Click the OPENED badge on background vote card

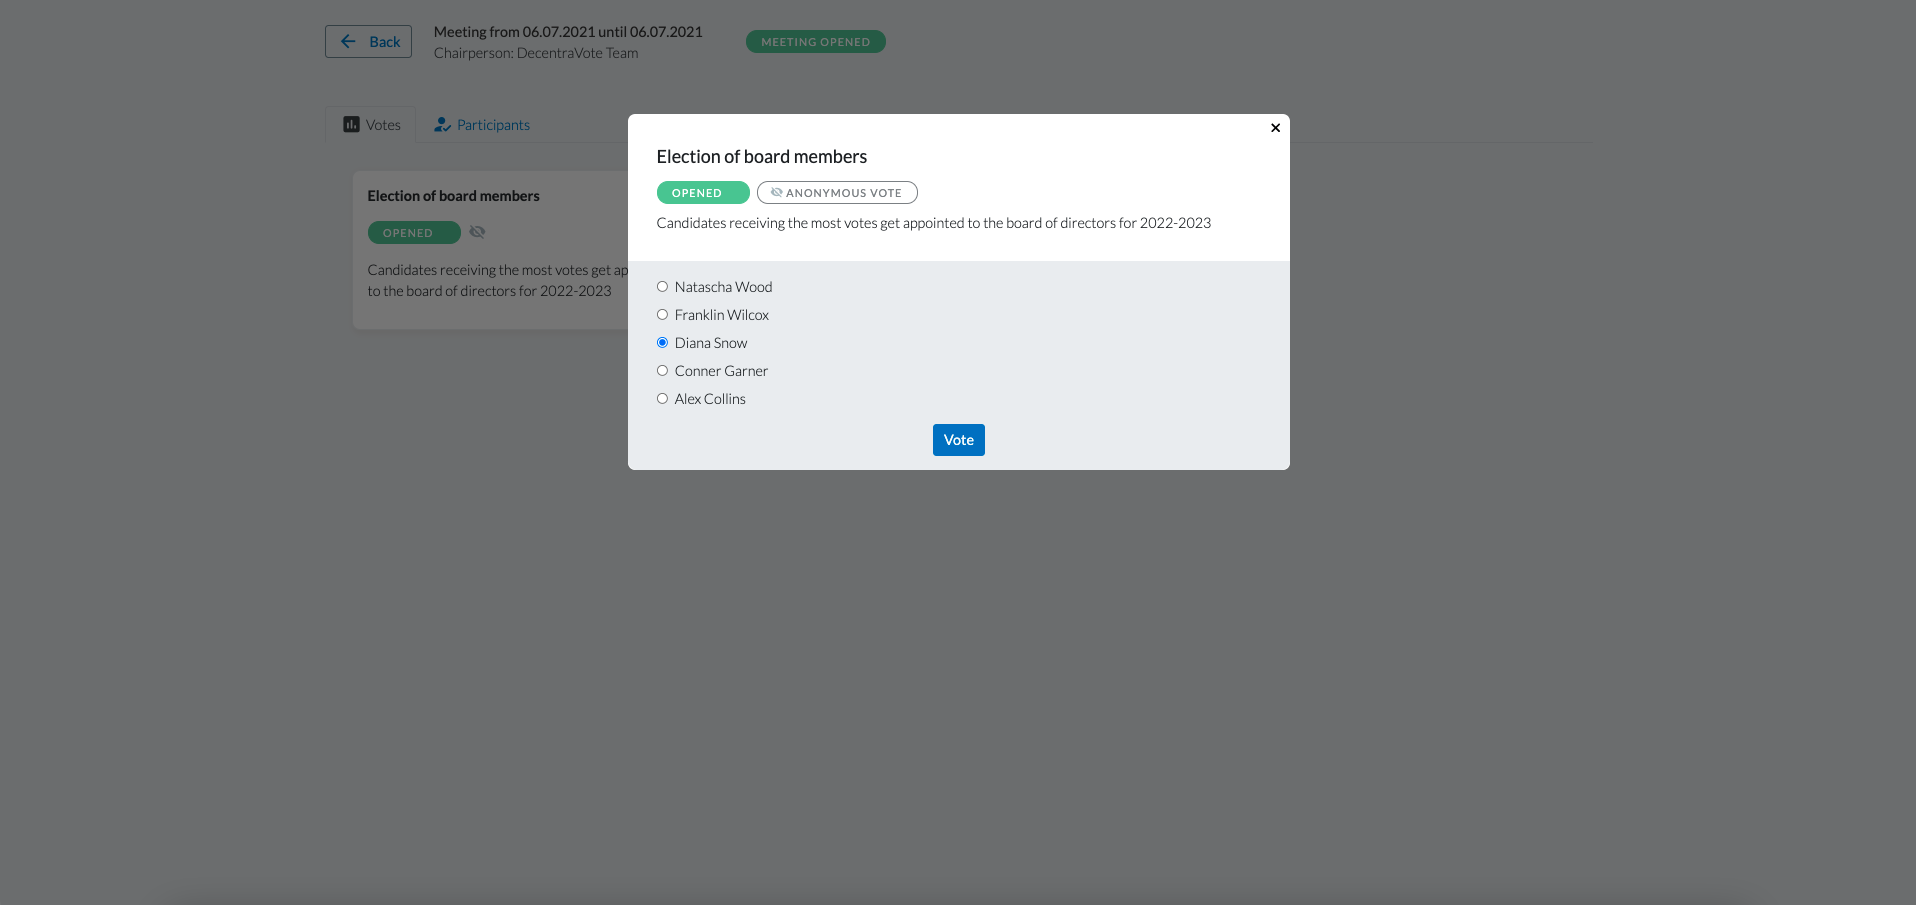point(414,233)
